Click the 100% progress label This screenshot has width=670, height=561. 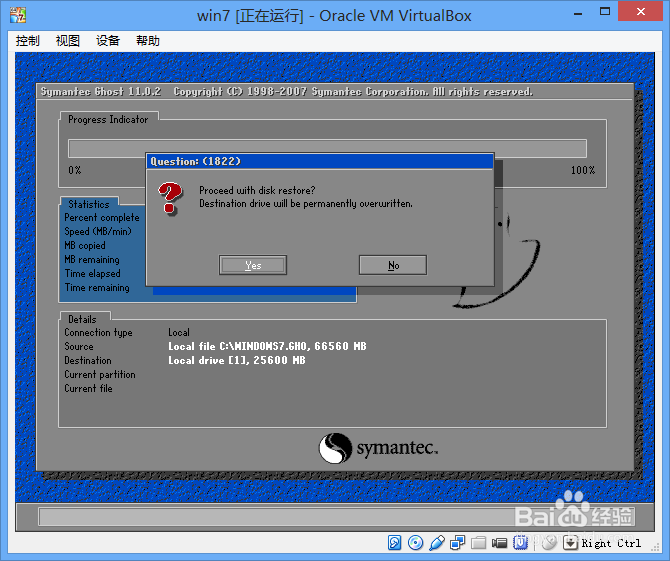coord(583,170)
